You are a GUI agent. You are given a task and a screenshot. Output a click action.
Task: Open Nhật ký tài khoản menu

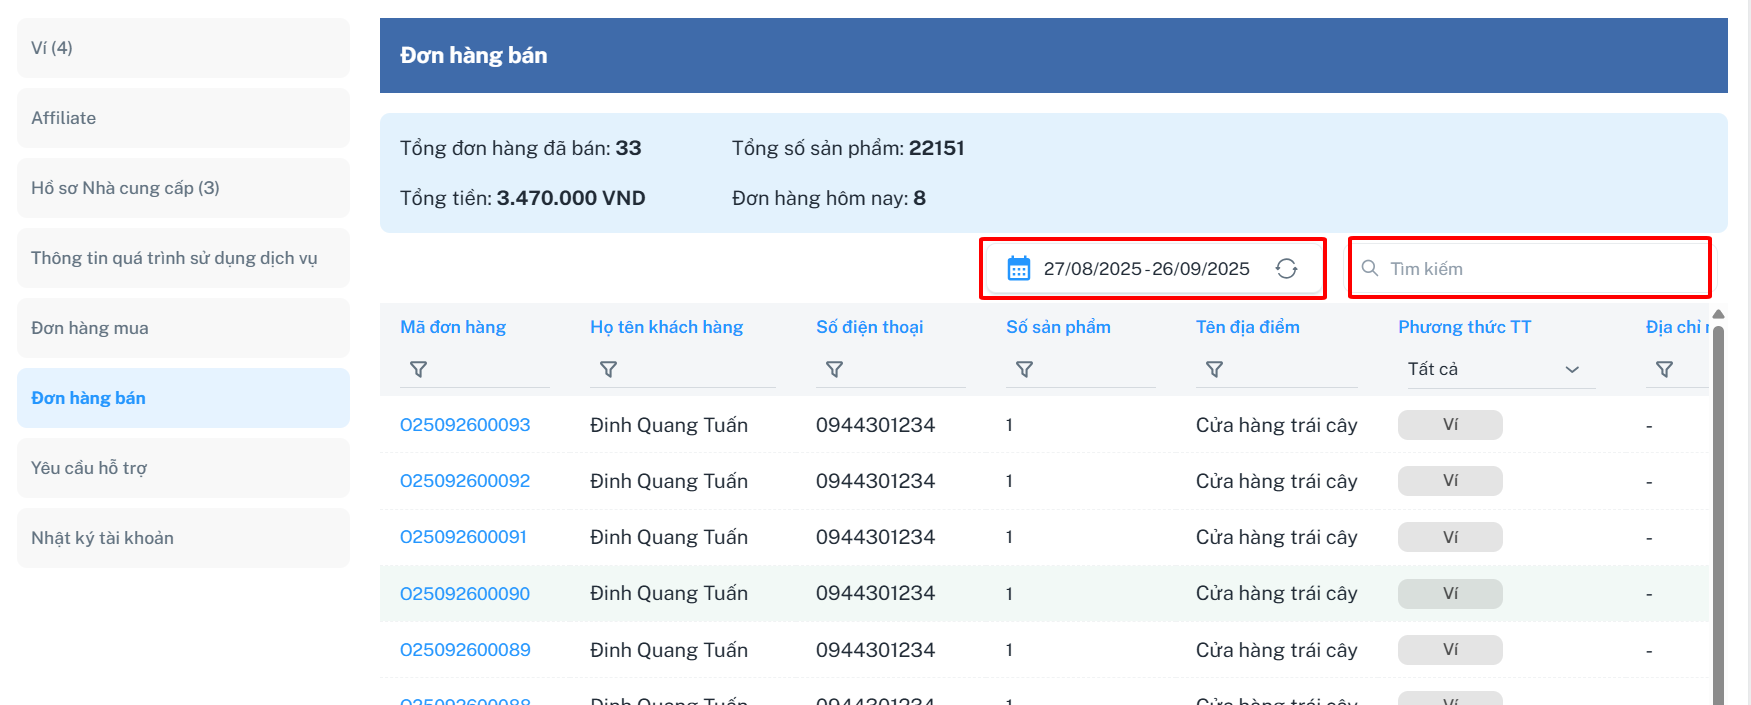183,538
